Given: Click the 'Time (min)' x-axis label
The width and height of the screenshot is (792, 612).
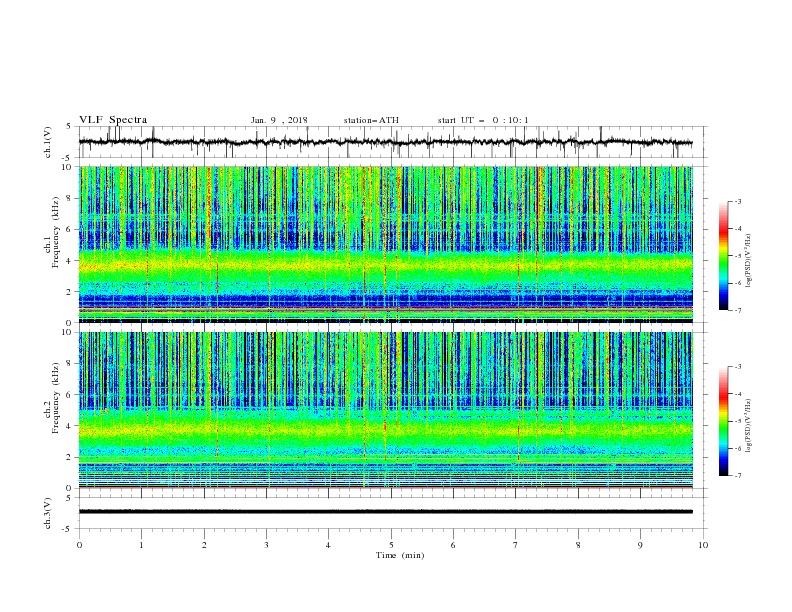Looking at the screenshot, I should (400, 555).
